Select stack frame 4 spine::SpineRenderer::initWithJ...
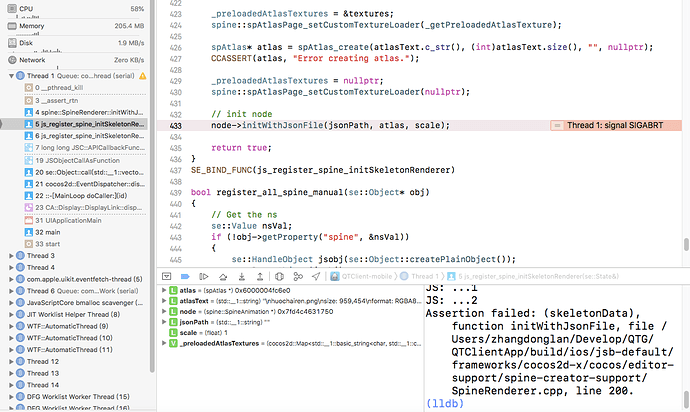The width and height of the screenshot is (690, 412). [x=85, y=112]
